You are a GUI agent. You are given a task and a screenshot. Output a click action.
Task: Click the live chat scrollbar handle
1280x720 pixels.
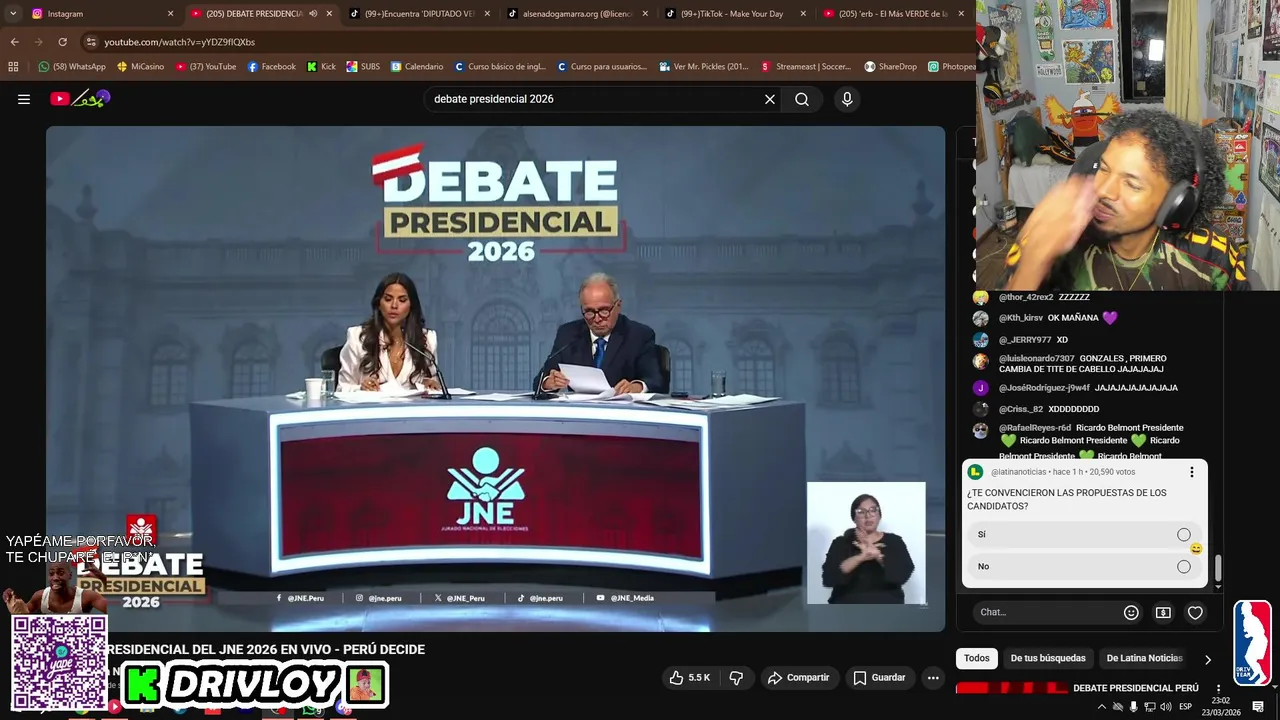pos(1218,569)
